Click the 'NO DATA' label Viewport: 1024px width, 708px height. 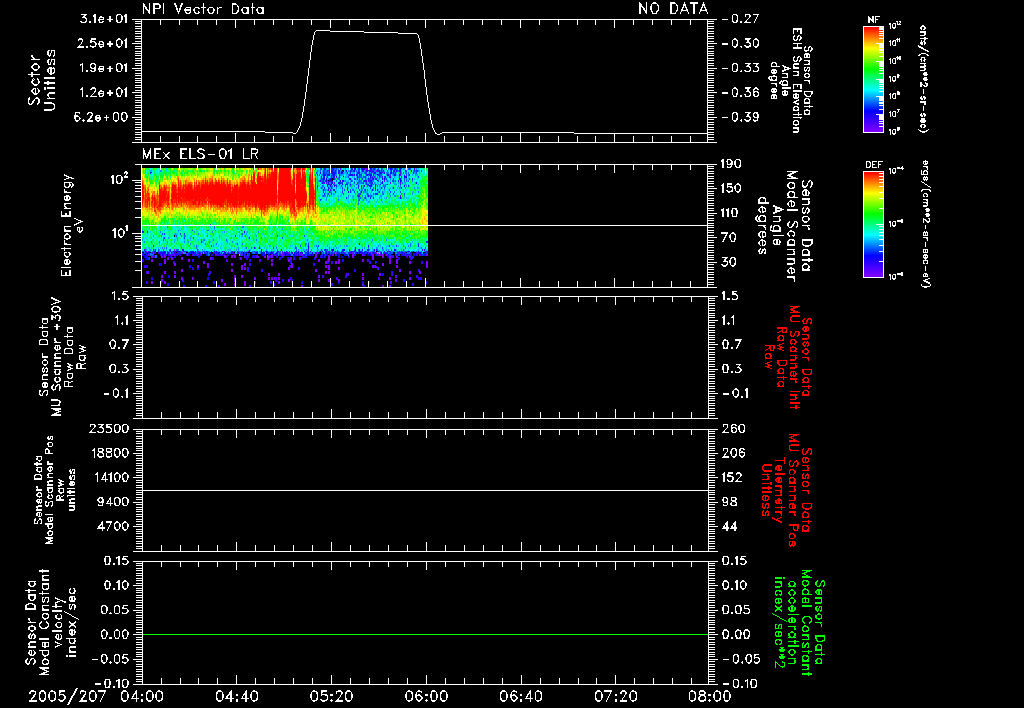point(673,9)
